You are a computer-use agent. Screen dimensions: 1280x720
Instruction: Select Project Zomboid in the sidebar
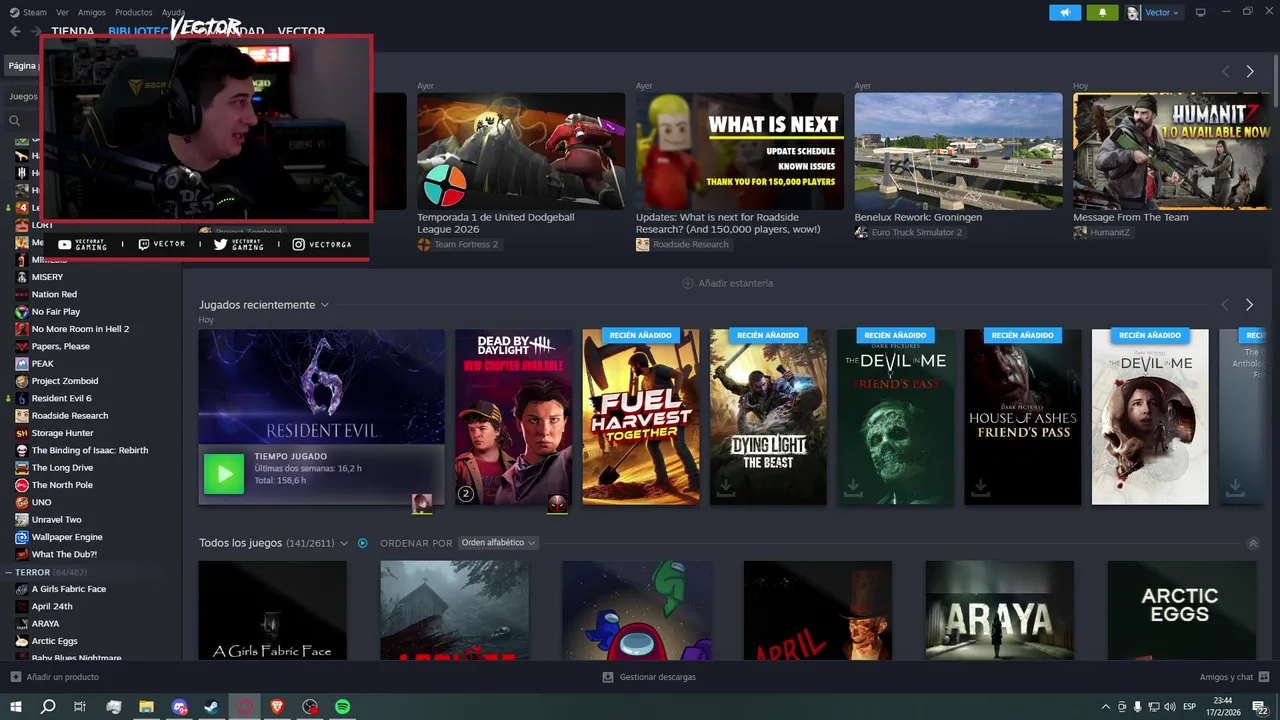(x=64, y=381)
